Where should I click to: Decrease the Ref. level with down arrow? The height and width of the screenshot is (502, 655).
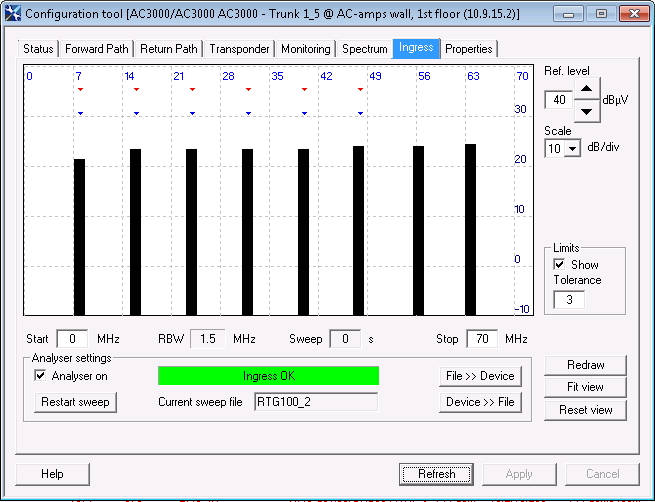pyautogui.click(x=587, y=111)
